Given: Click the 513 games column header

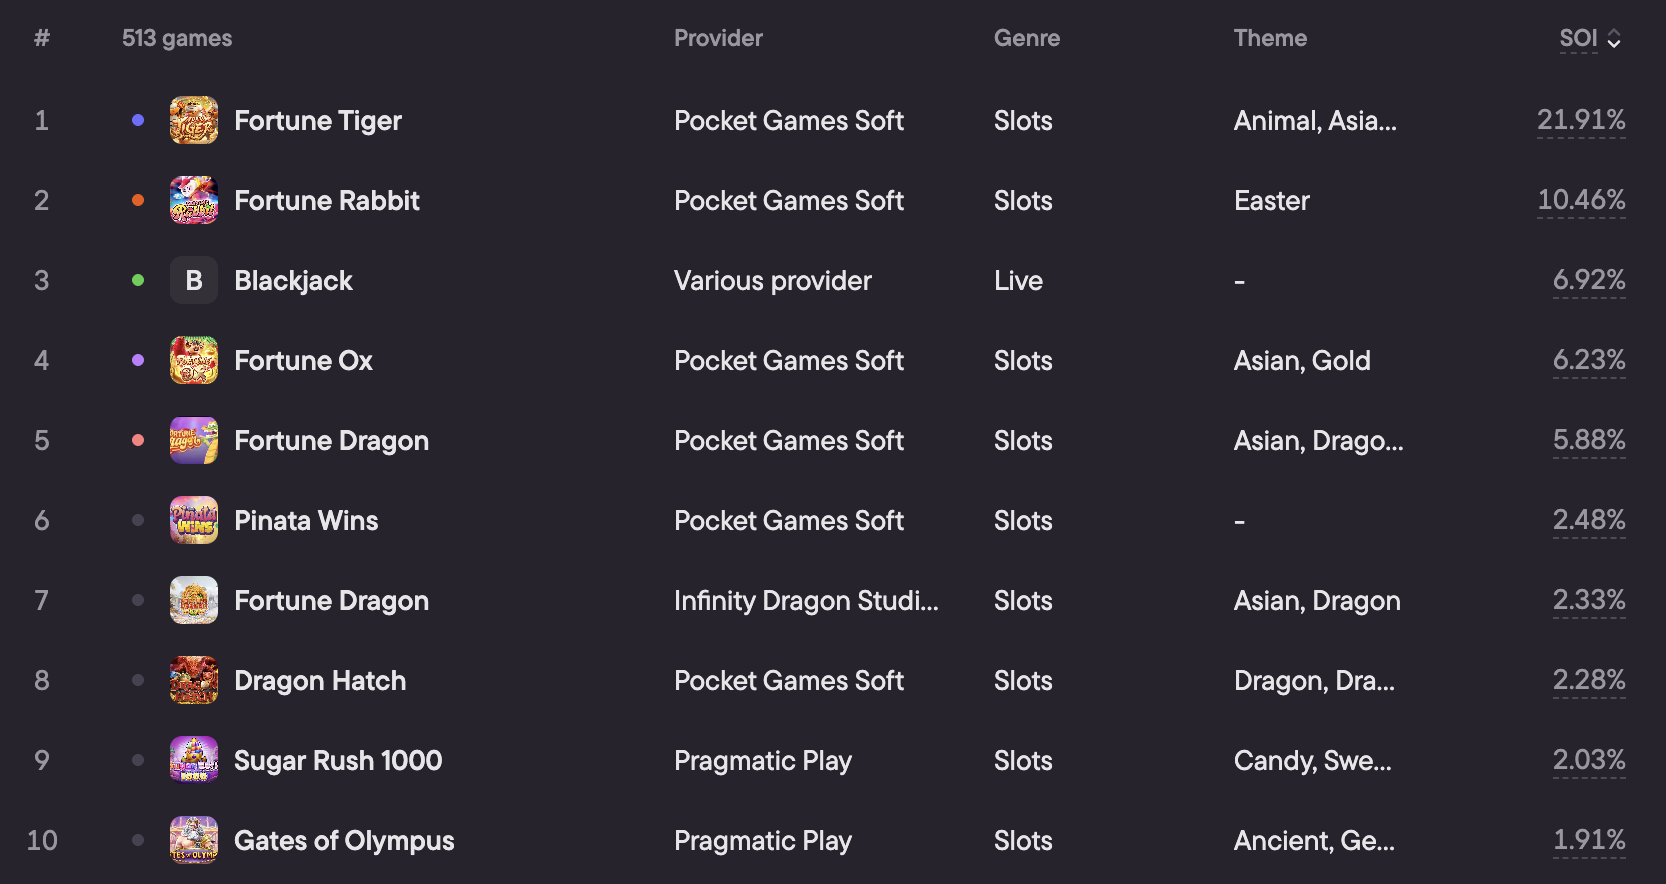Looking at the screenshot, I should tap(177, 38).
